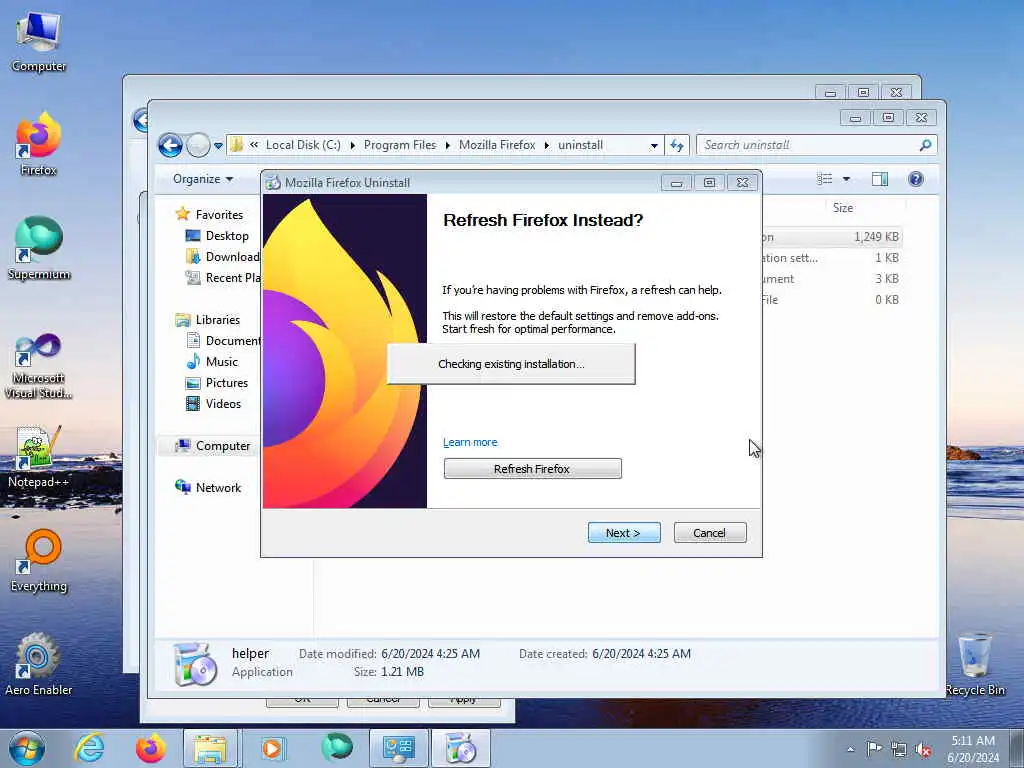This screenshot has width=1024, height=768.
Task: Click the taskbar clock and date
Action: [x=972, y=749]
